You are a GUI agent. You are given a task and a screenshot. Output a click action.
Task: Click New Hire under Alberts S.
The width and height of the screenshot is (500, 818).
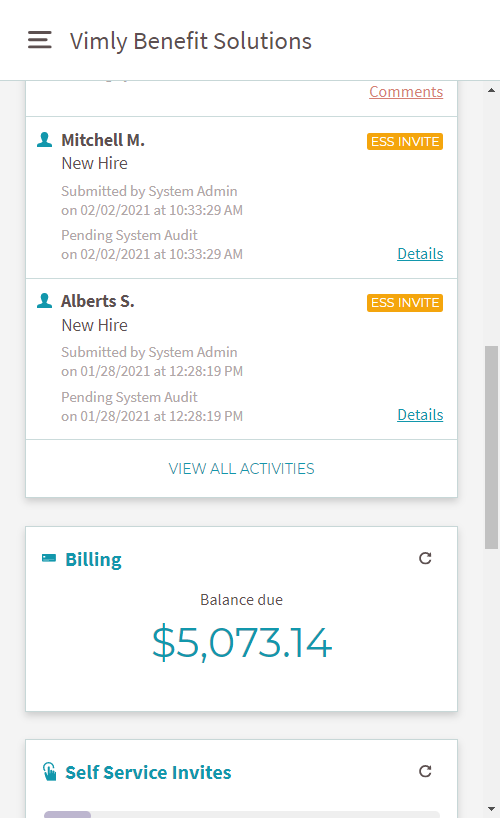point(94,325)
